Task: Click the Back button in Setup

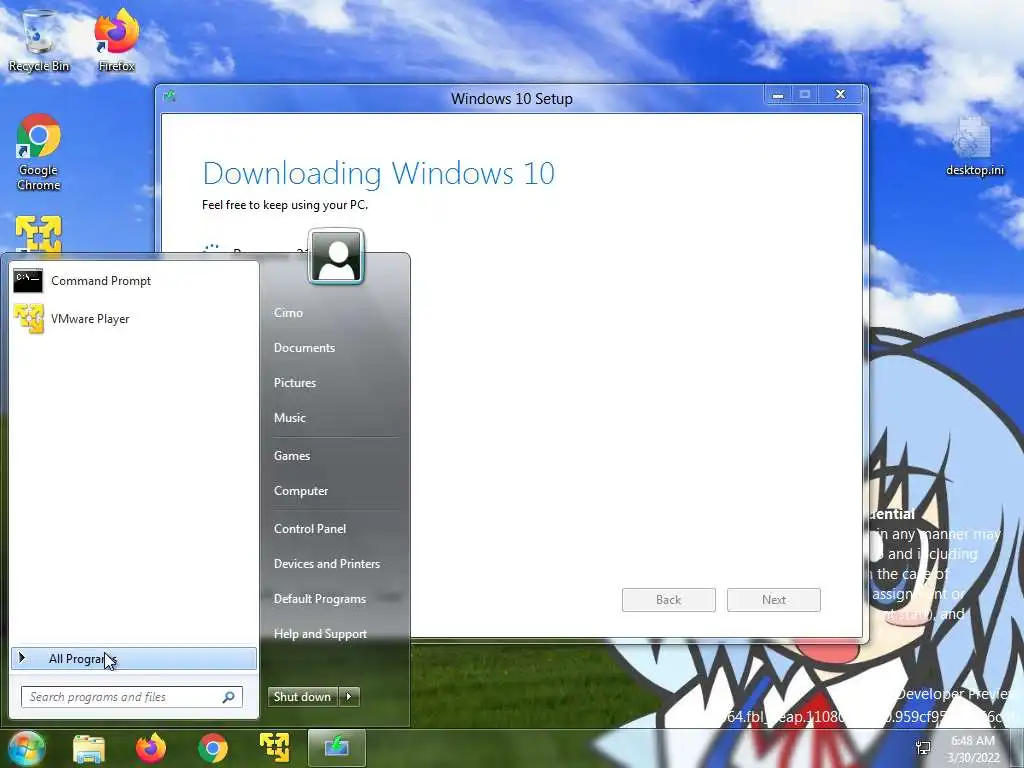Action: click(669, 600)
